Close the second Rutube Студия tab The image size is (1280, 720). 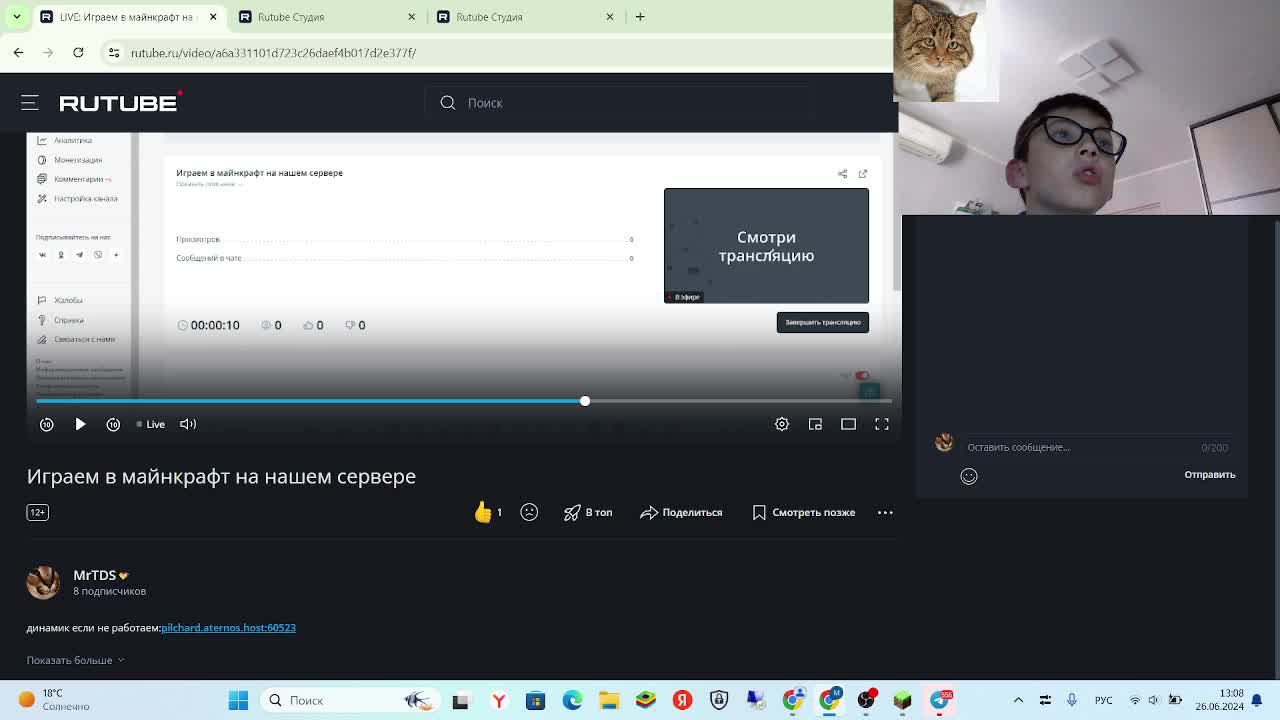pyautogui.click(x=411, y=17)
